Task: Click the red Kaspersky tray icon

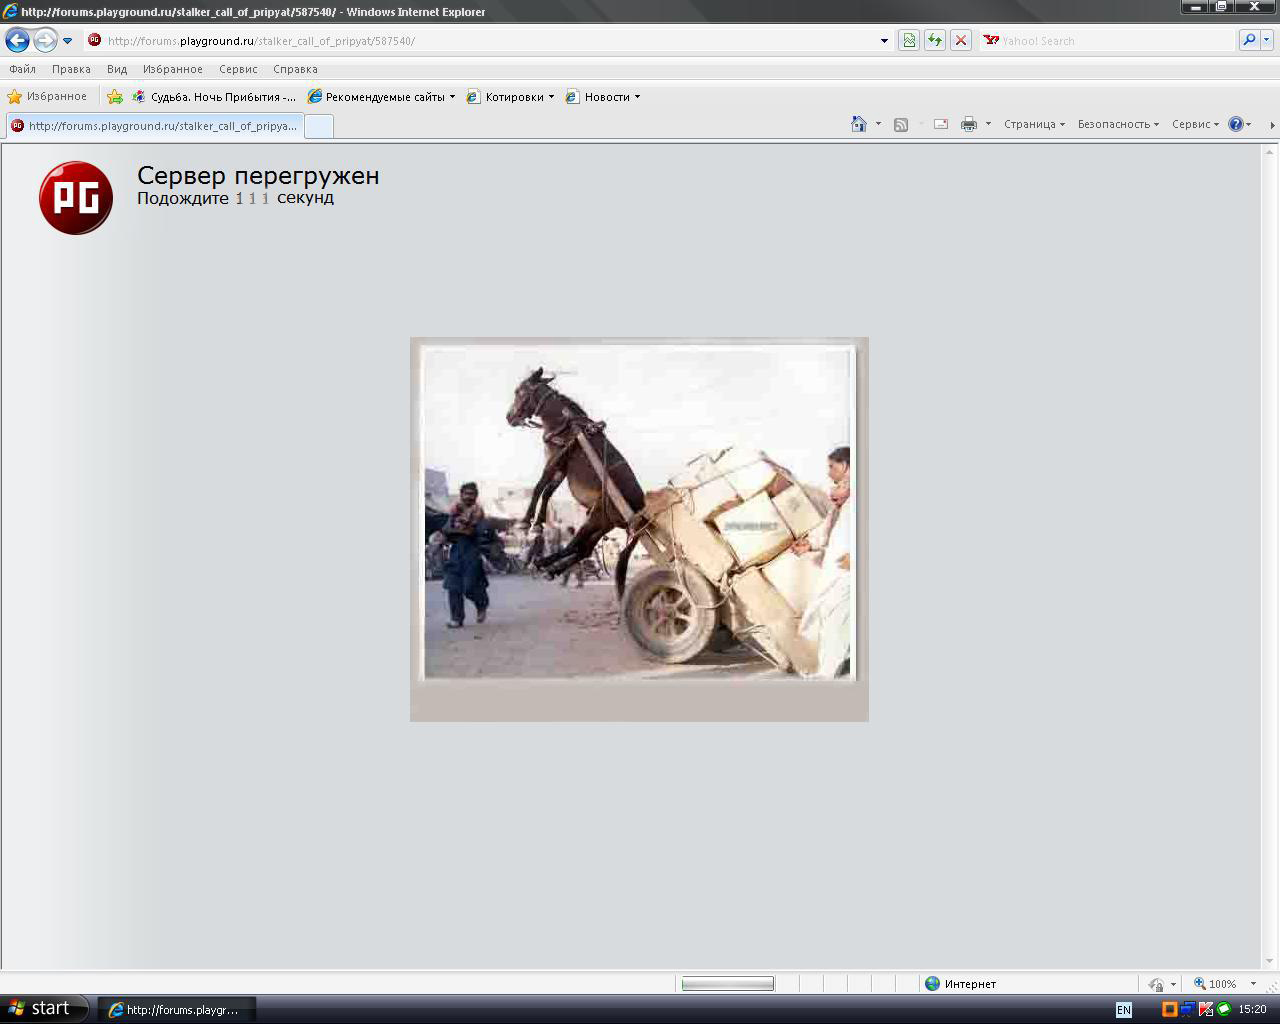Action: (1205, 1010)
